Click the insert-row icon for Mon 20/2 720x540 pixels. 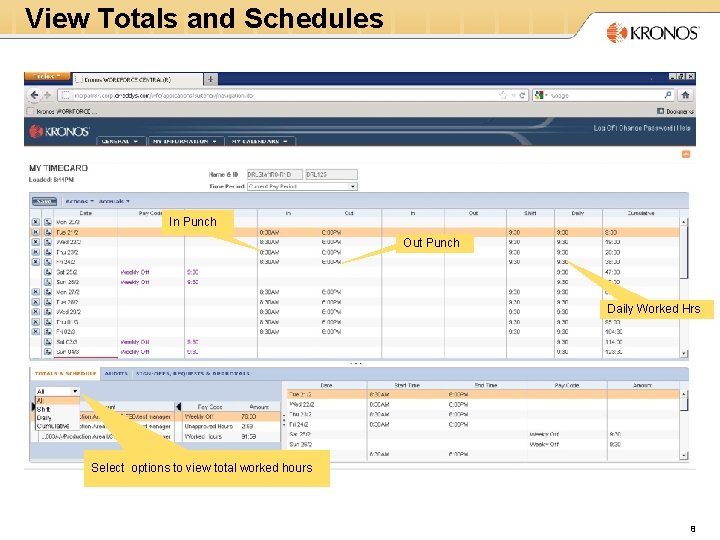[48, 222]
